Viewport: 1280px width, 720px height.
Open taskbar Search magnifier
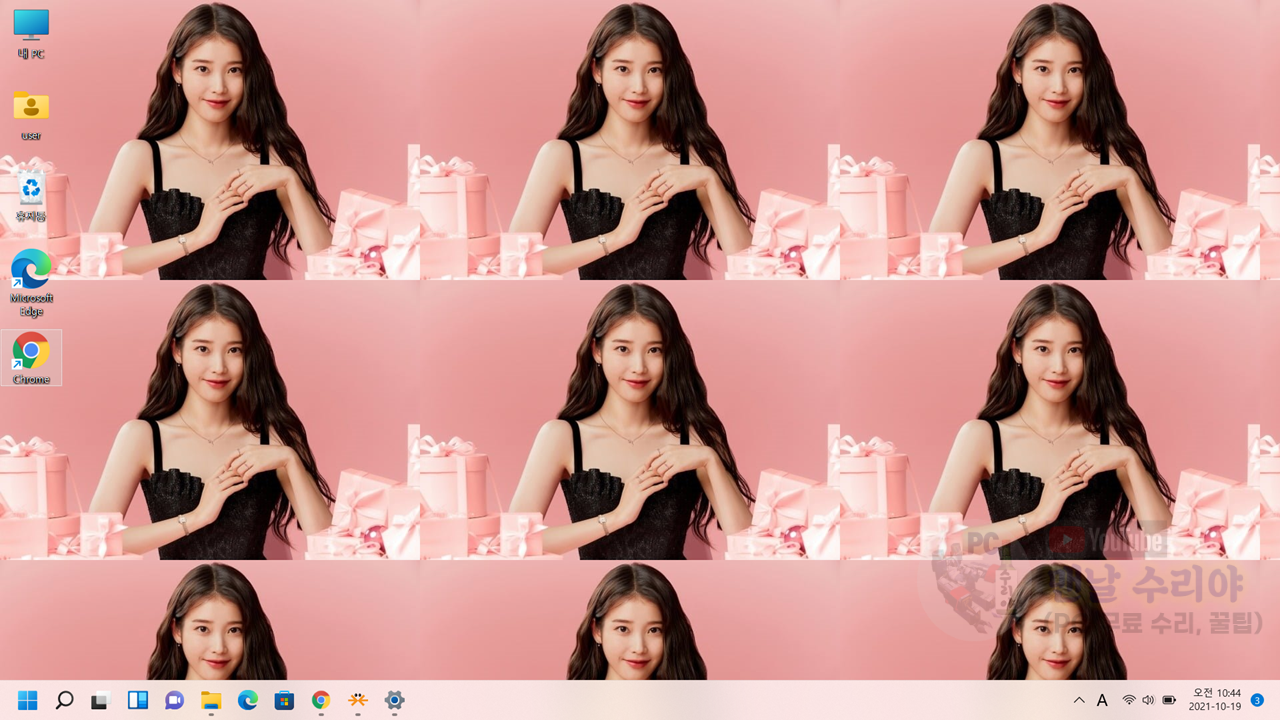(64, 700)
